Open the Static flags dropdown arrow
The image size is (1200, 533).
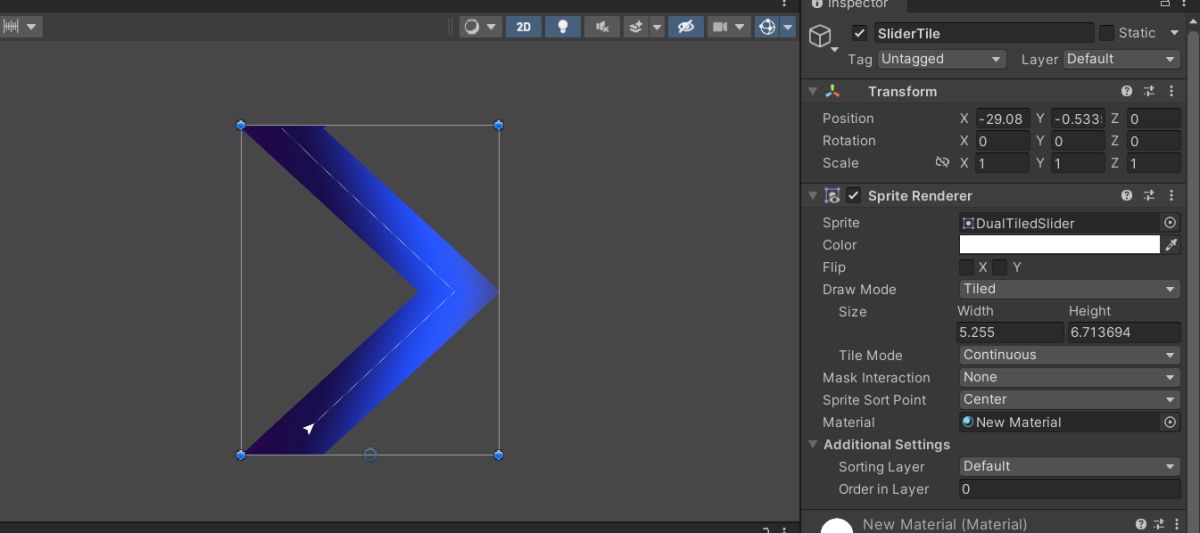(x=1173, y=33)
